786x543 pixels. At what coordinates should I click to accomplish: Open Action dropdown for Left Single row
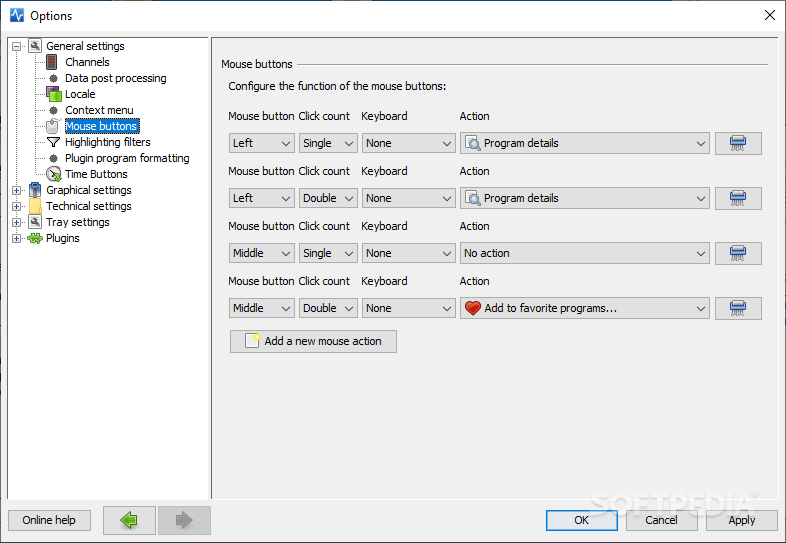[584, 143]
